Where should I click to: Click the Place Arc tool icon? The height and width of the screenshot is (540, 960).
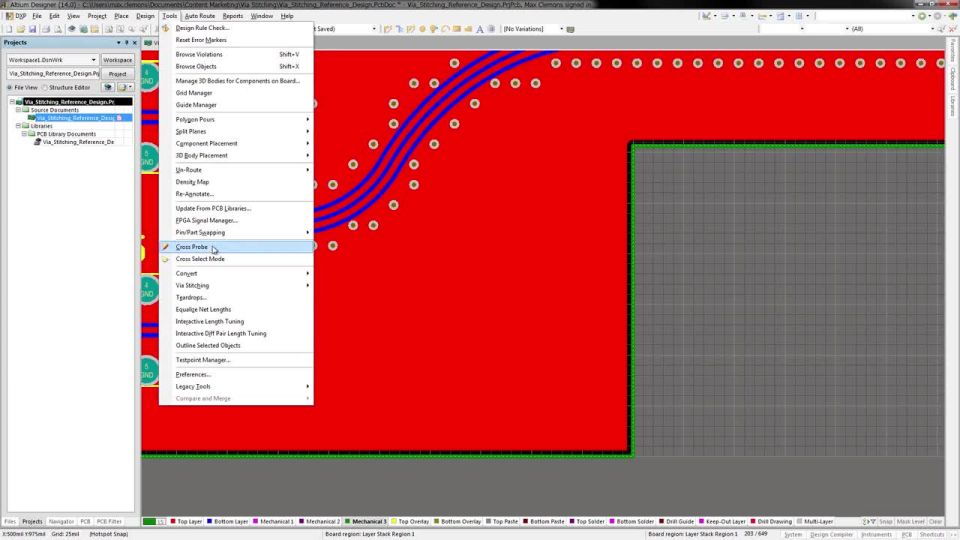point(446,29)
